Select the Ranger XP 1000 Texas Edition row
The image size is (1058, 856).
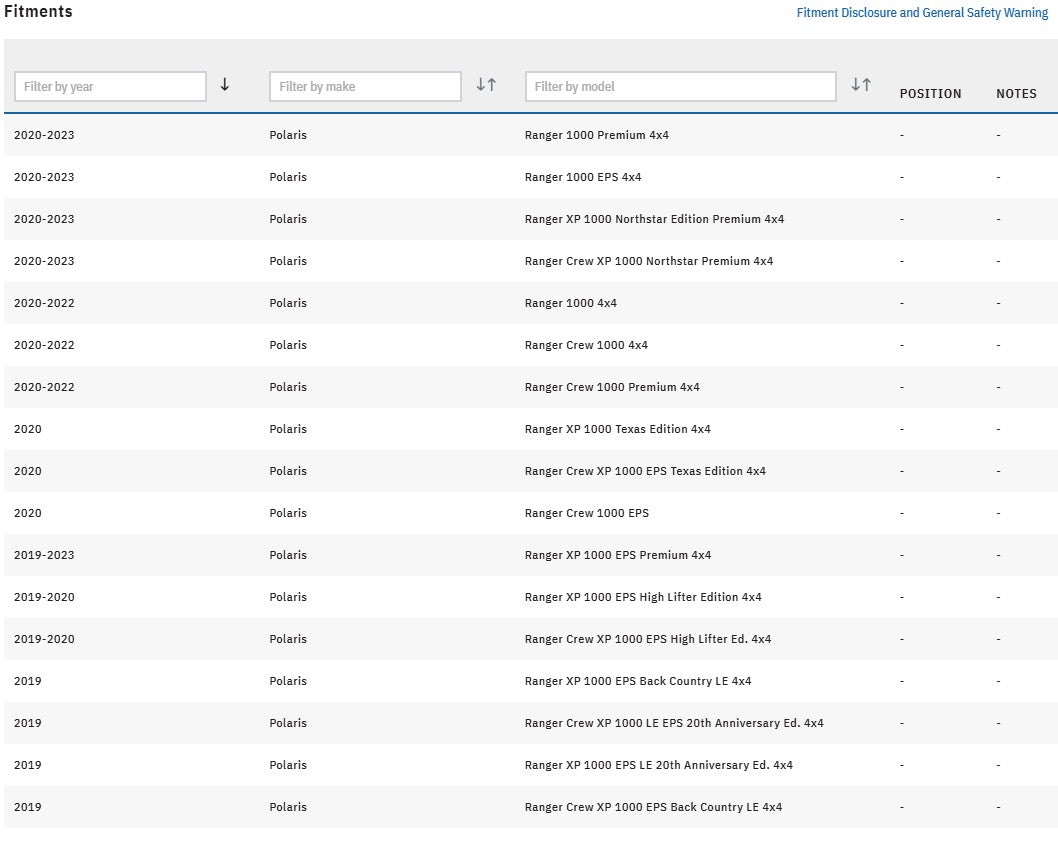click(x=617, y=429)
